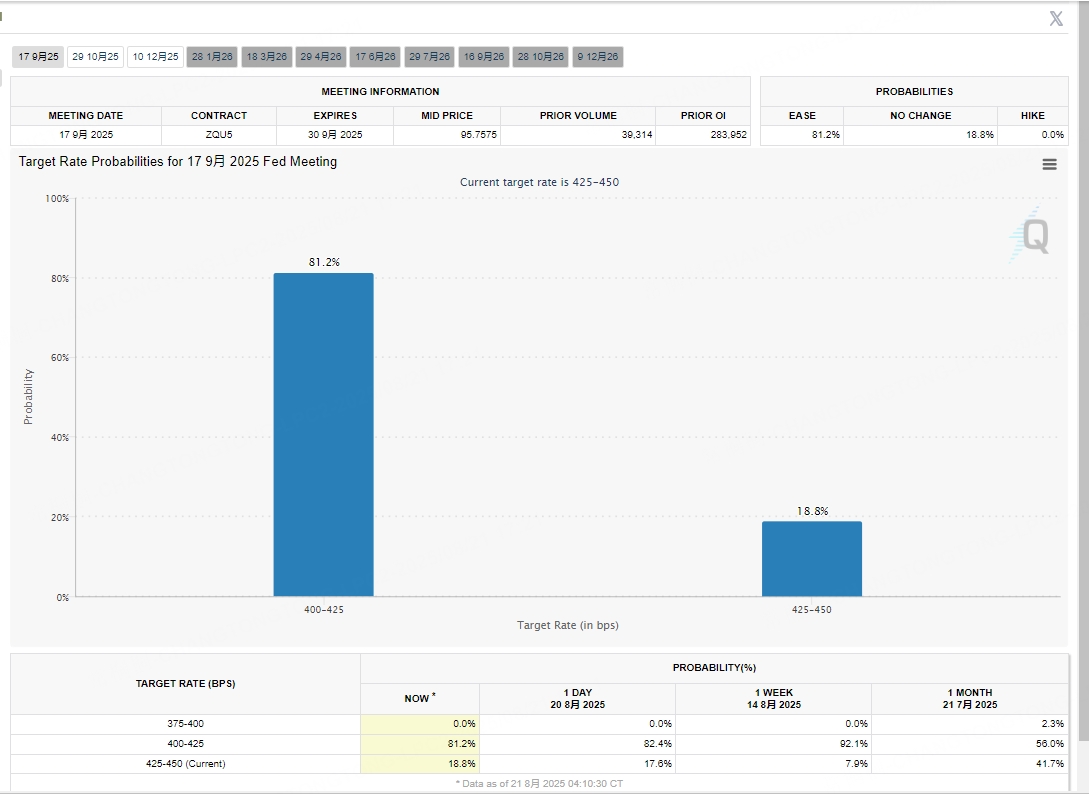The width and height of the screenshot is (1089, 794).
Task: Click the CONTRACT column header
Action: [219, 116]
